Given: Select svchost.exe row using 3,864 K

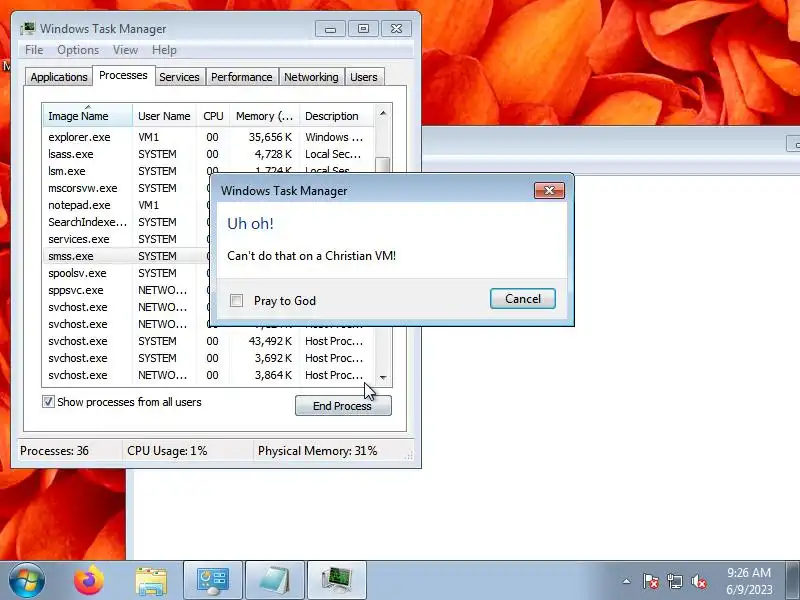Looking at the screenshot, I should (208, 375).
